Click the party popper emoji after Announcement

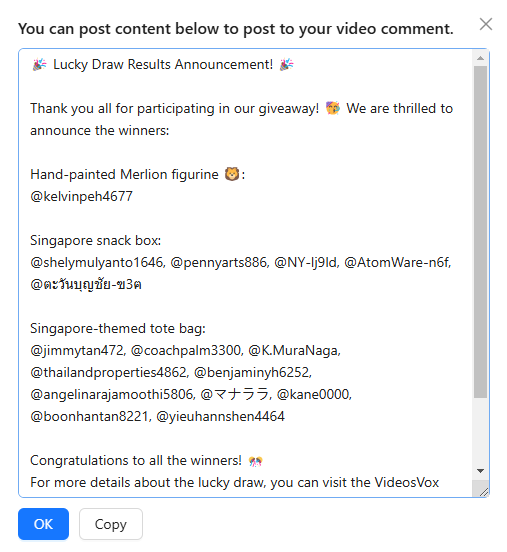click(287, 64)
